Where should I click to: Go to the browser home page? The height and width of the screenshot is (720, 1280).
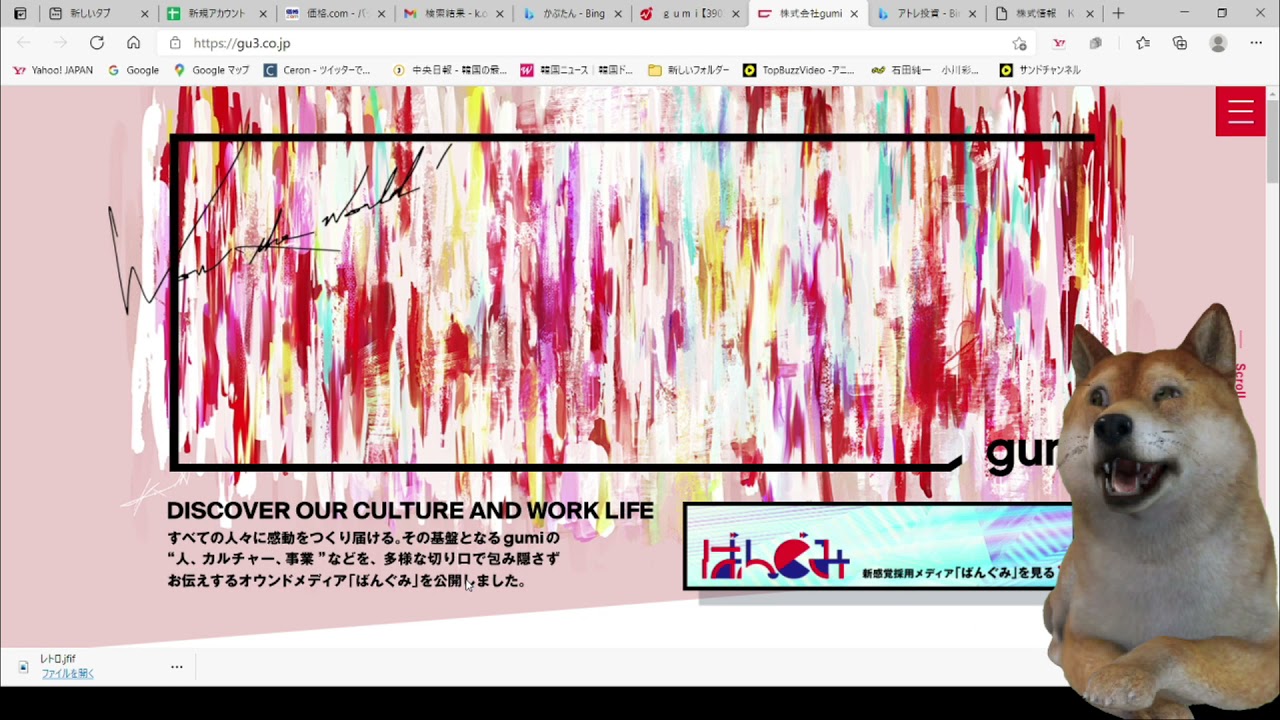pos(133,43)
